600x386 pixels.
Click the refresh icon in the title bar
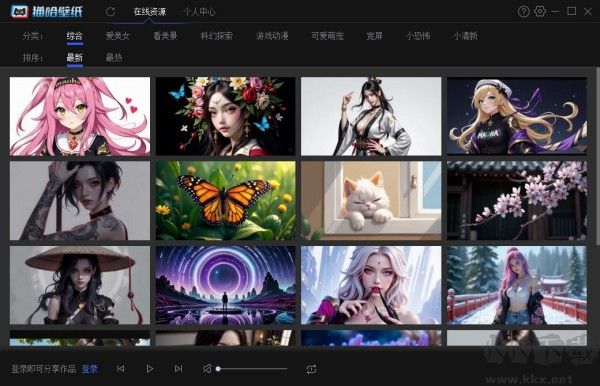(110, 12)
